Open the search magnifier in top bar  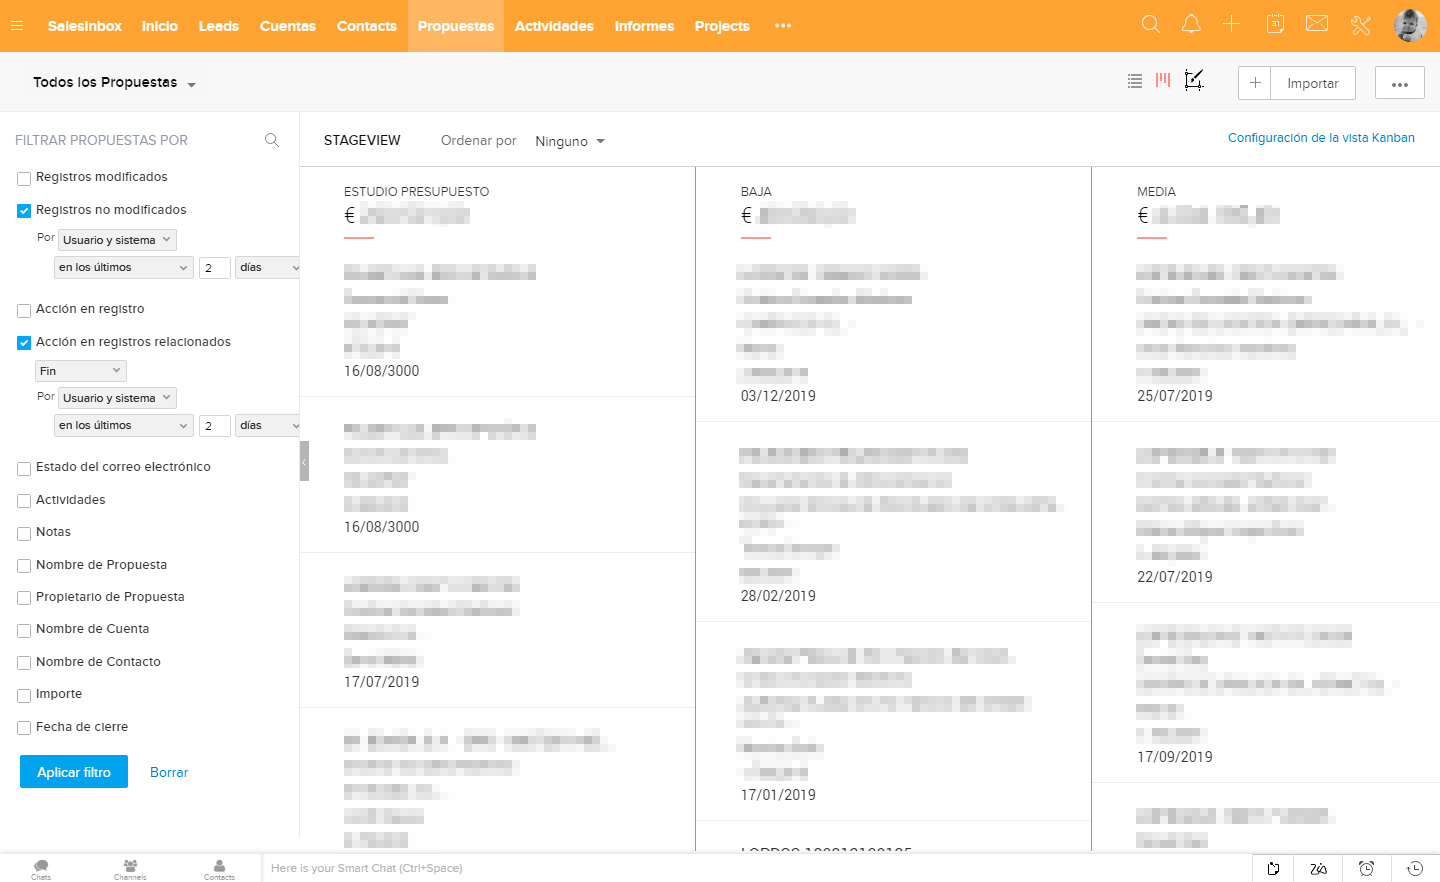tap(1151, 25)
